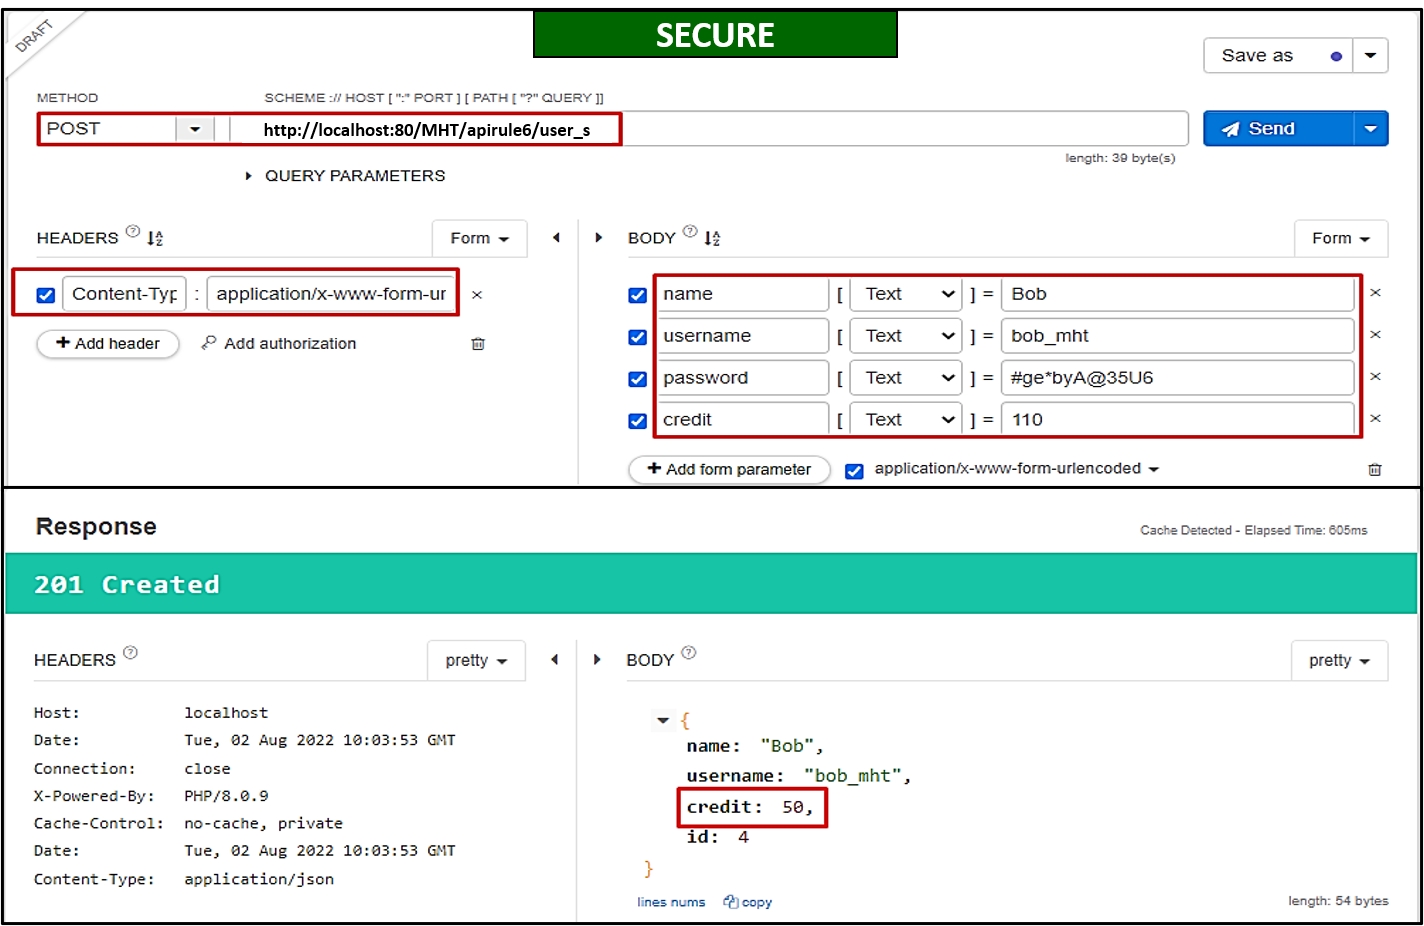Delete body parameters with trash icon
Viewport: 1424px width, 926px height.
point(1375,469)
